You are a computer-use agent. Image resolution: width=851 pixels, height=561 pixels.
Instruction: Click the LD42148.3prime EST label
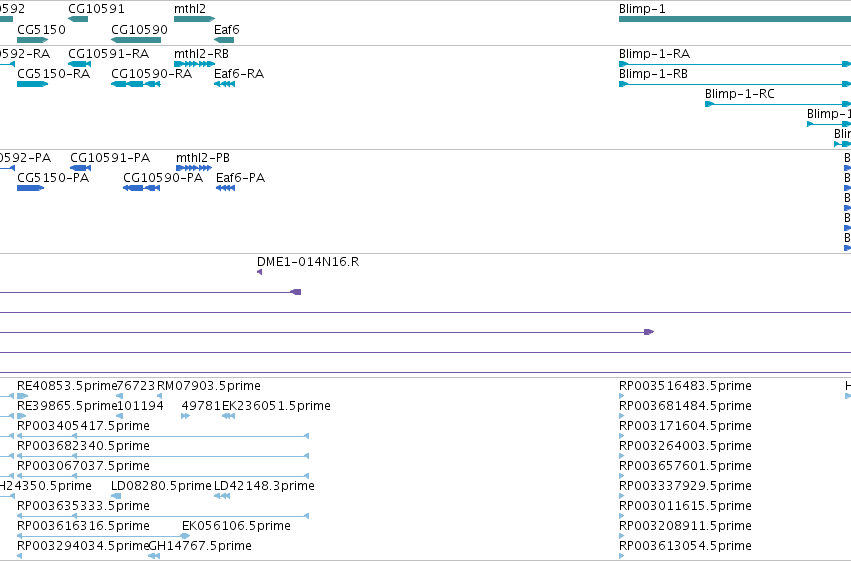point(264,486)
